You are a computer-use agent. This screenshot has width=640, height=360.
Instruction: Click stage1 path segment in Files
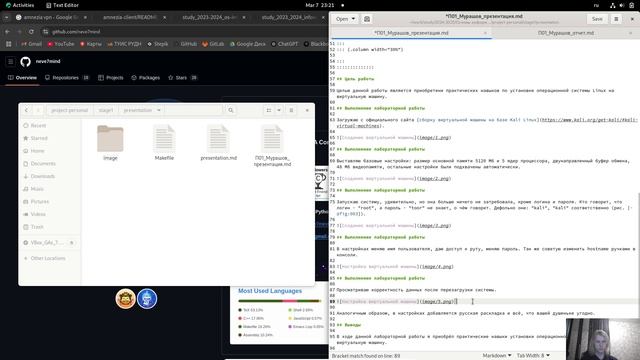tap(106, 110)
